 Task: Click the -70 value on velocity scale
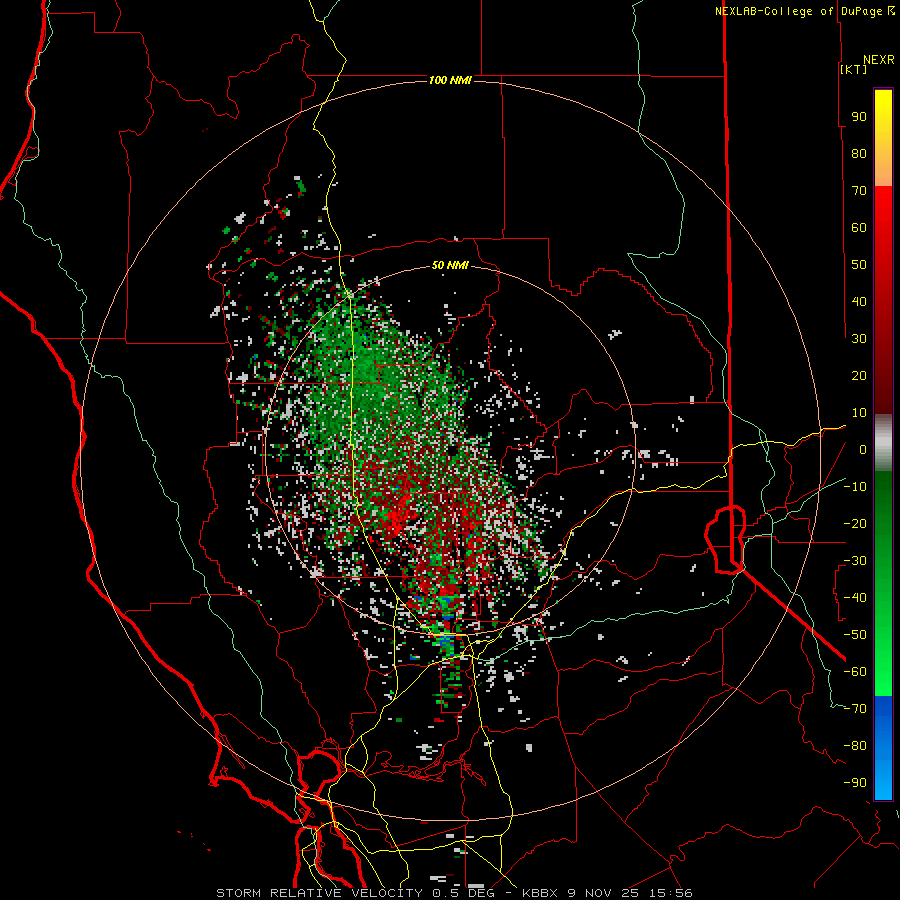[x=855, y=709]
